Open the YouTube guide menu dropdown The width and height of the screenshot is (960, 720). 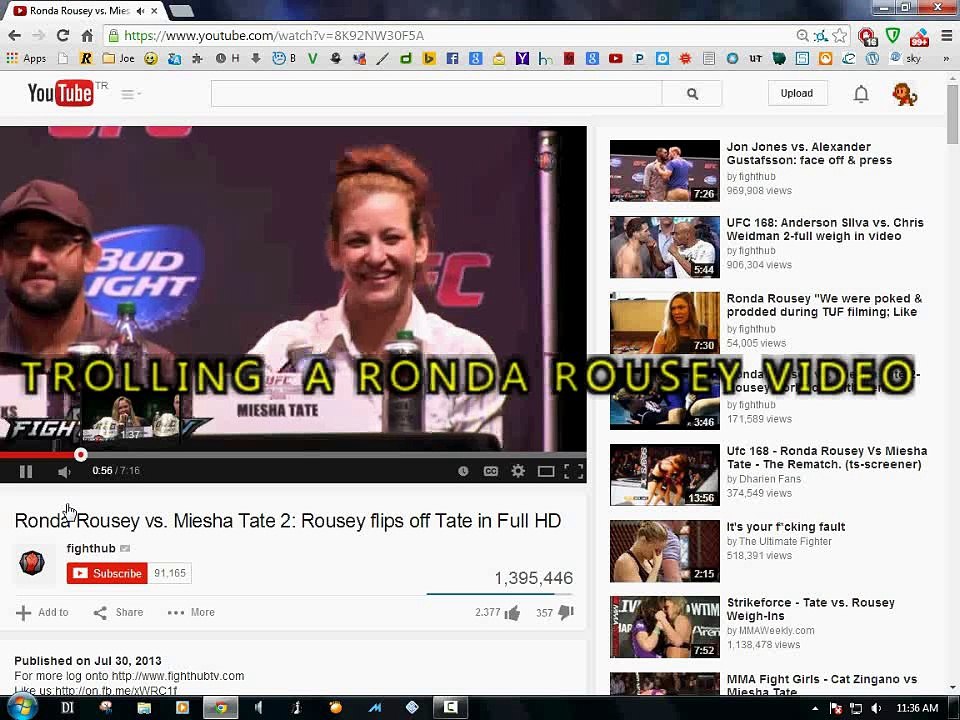pyautogui.click(x=130, y=94)
